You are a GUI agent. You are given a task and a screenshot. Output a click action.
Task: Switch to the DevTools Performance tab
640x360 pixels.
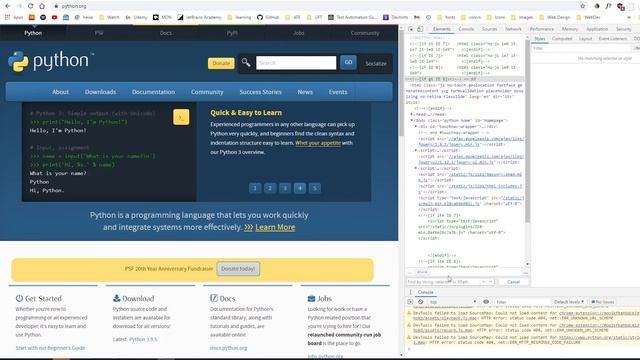pyautogui.click(x=542, y=29)
